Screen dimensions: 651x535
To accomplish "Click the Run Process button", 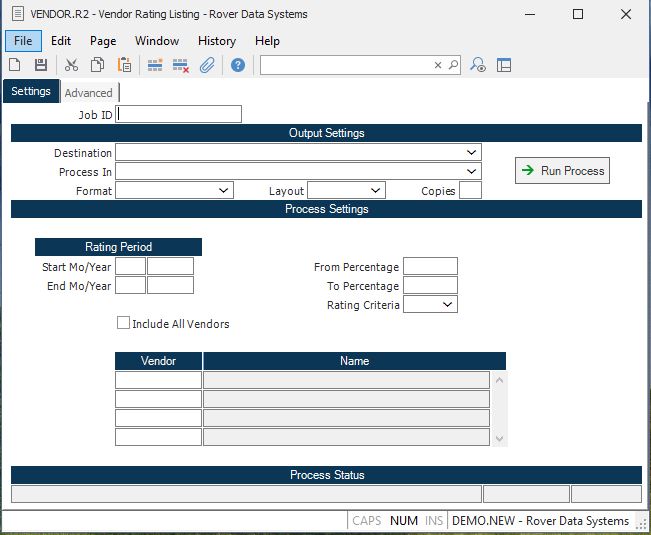I will point(562,171).
